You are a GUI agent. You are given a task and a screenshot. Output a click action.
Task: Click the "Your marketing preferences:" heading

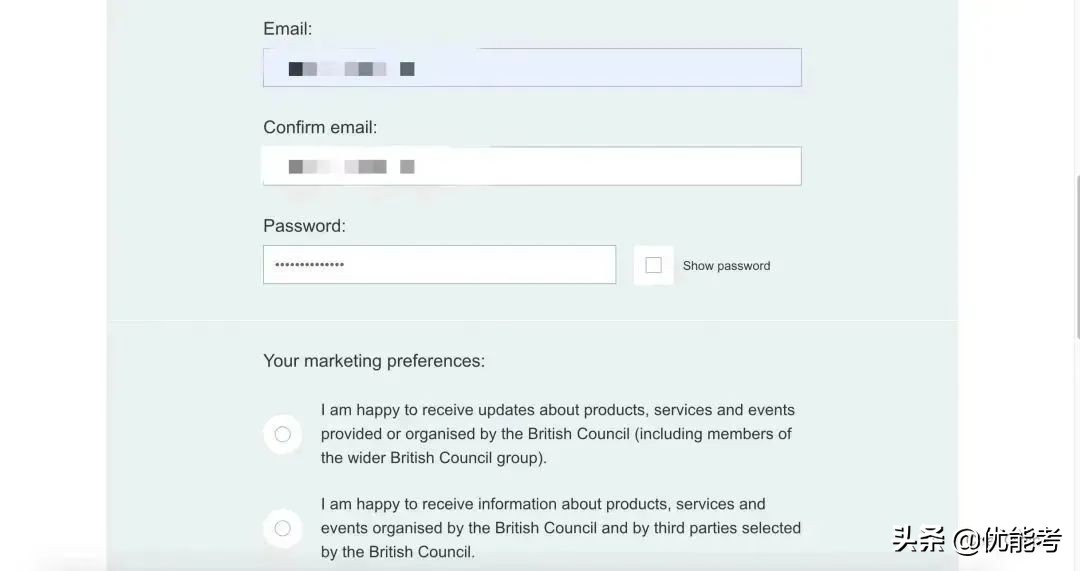pyautogui.click(x=374, y=361)
